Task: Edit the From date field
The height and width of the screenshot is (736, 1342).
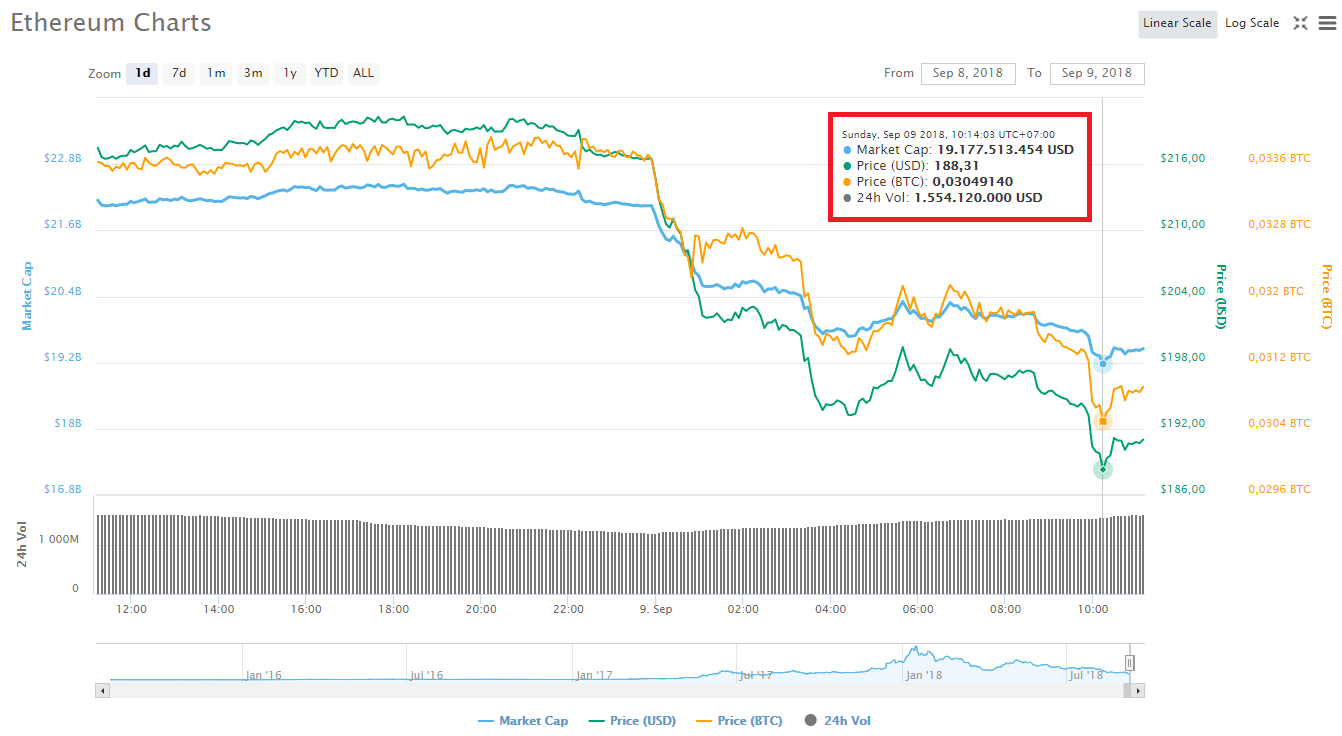Action: point(968,73)
